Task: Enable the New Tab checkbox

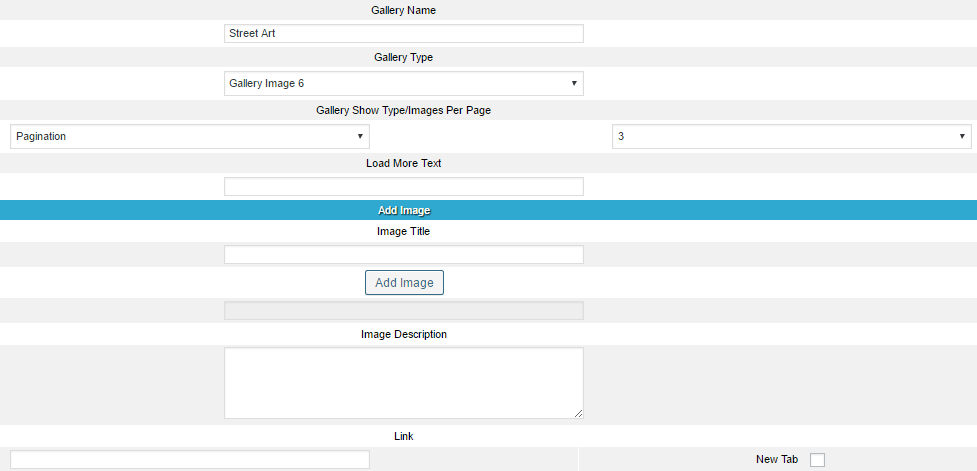Action: point(817,460)
